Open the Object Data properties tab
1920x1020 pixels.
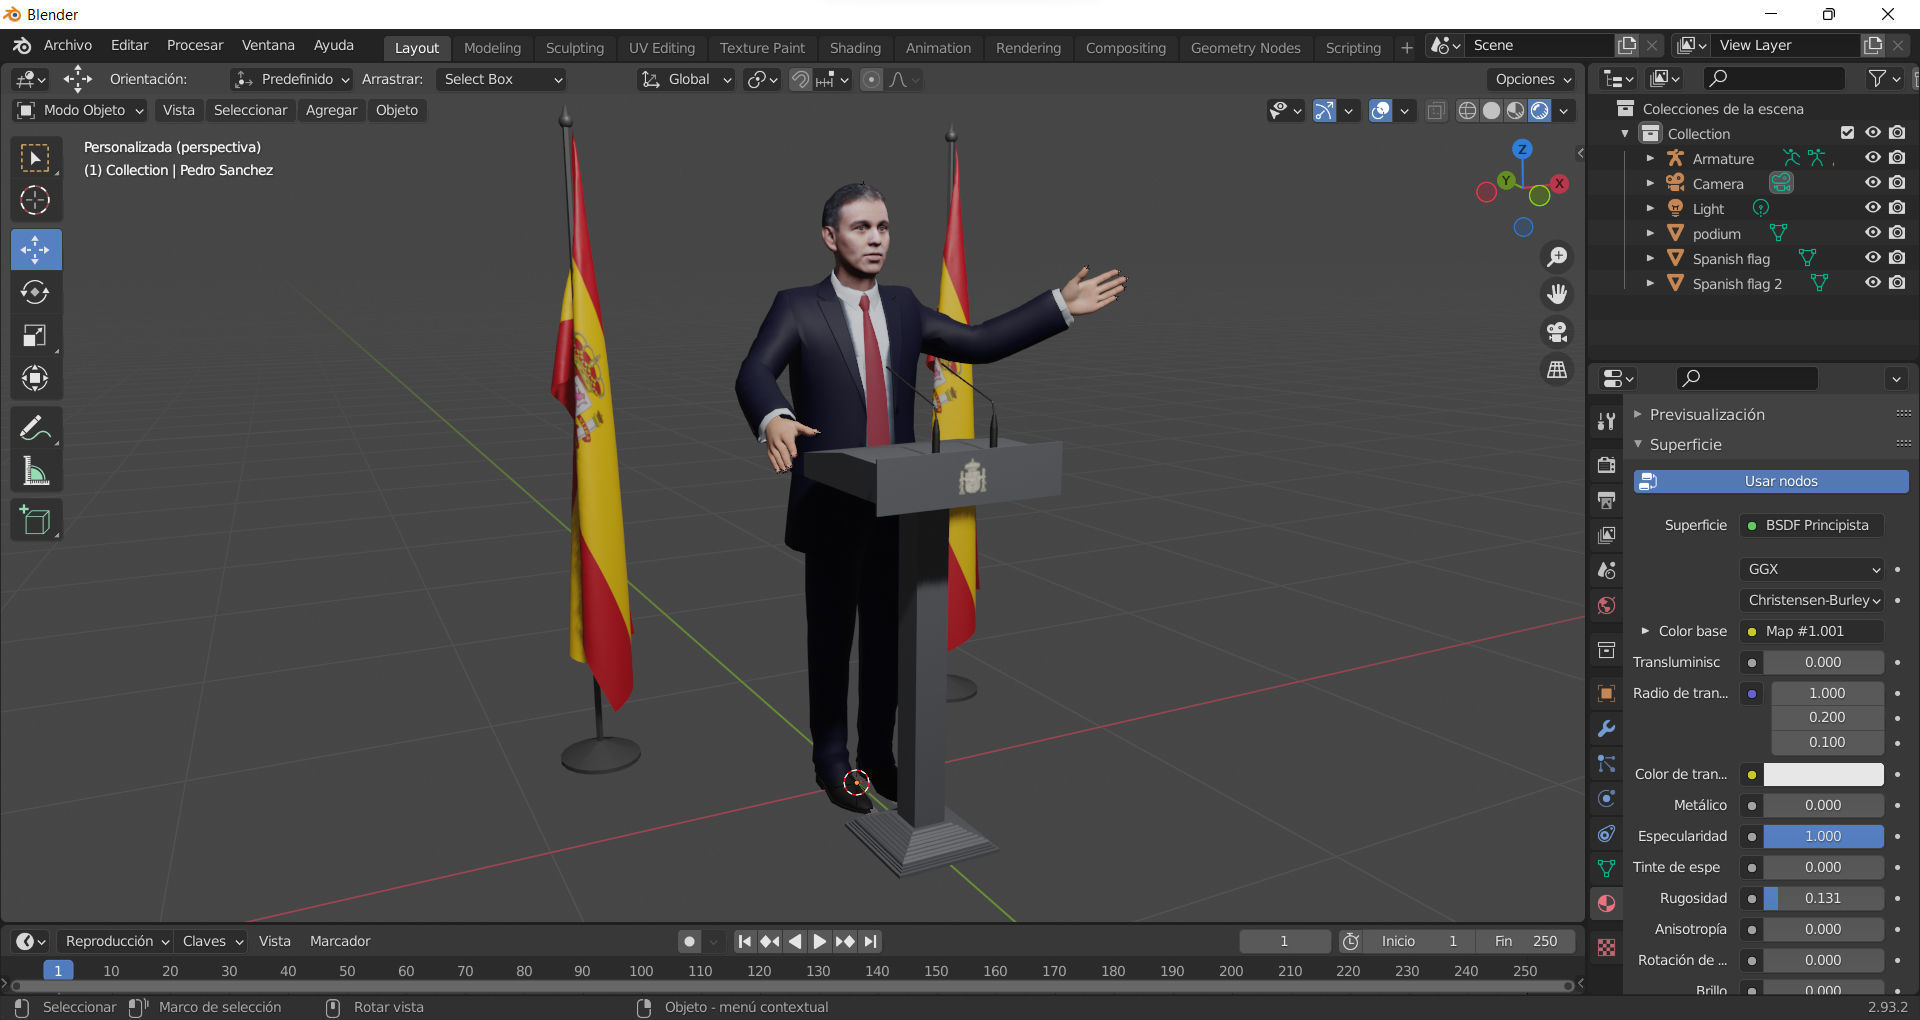pyautogui.click(x=1606, y=868)
